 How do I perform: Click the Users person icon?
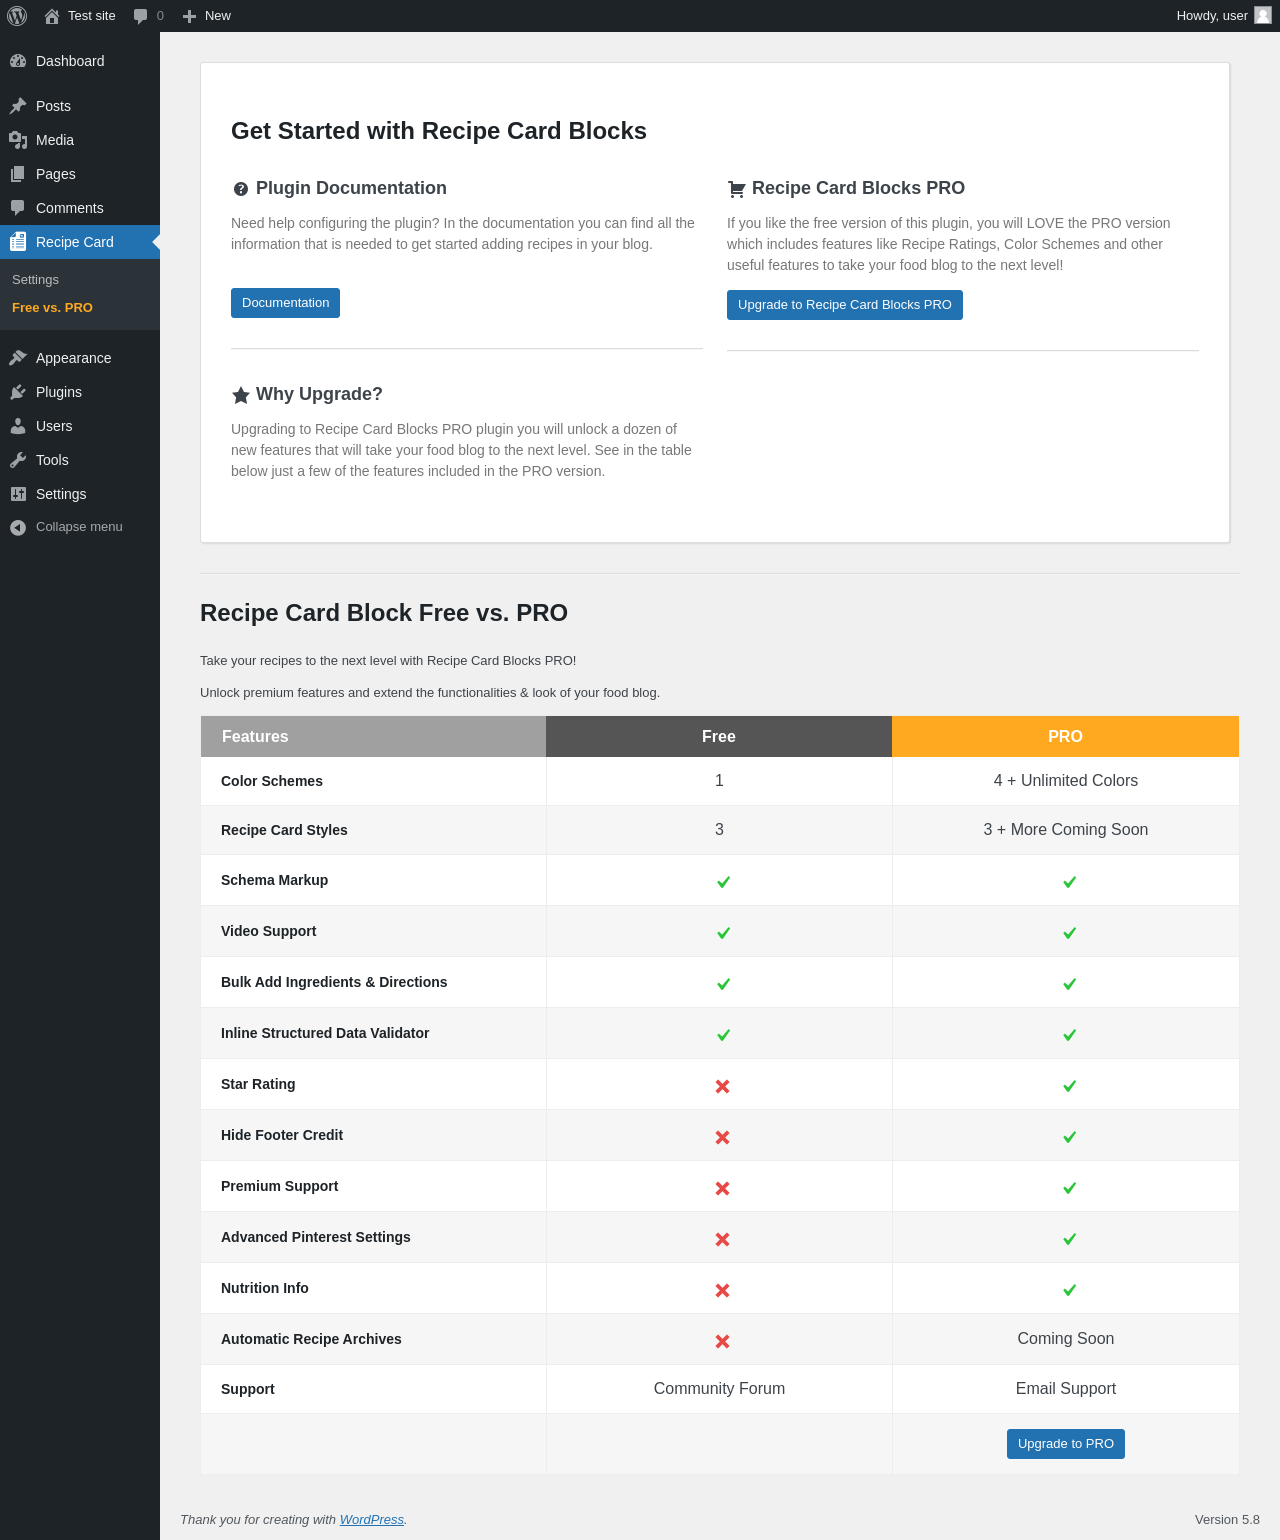click(x=18, y=426)
